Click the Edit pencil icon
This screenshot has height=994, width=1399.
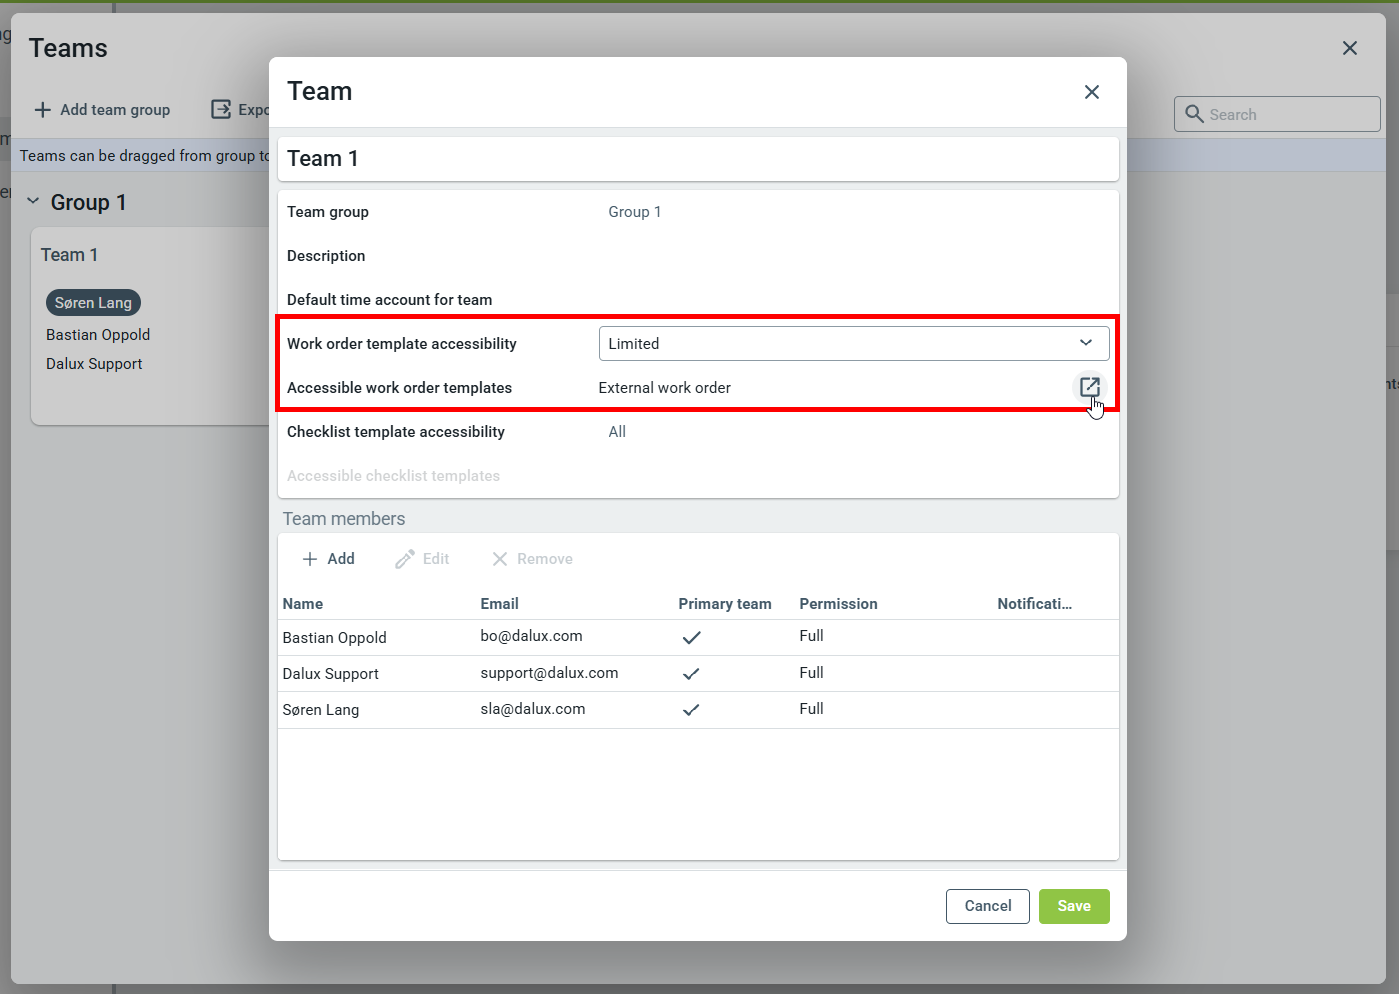404,559
